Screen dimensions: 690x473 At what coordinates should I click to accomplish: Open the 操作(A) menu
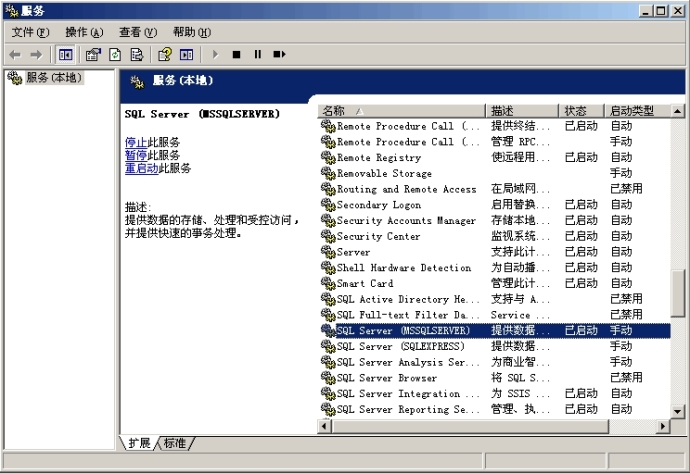[84, 32]
